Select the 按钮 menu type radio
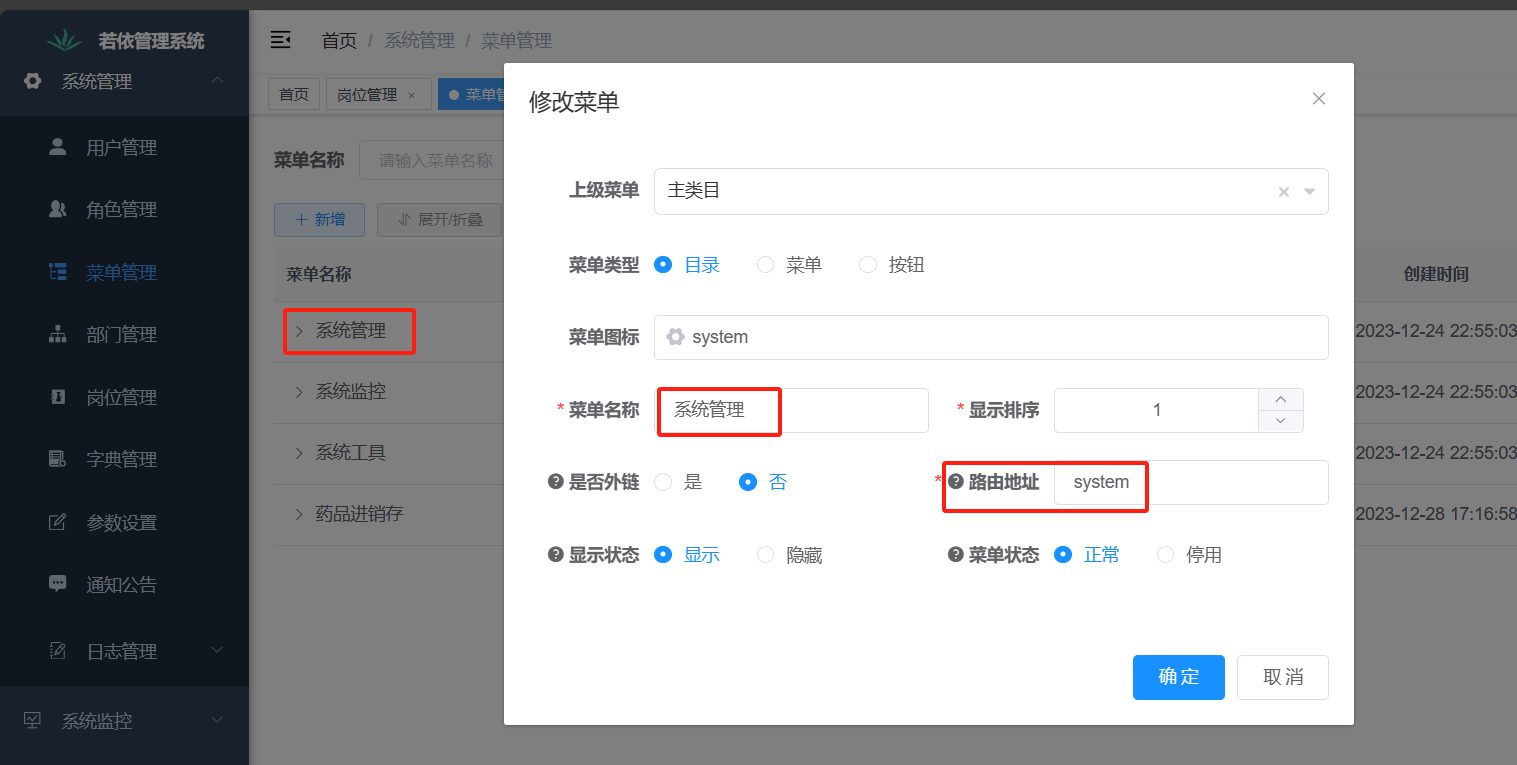Viewport: 1517px width, 765px height. coord(868,265)
